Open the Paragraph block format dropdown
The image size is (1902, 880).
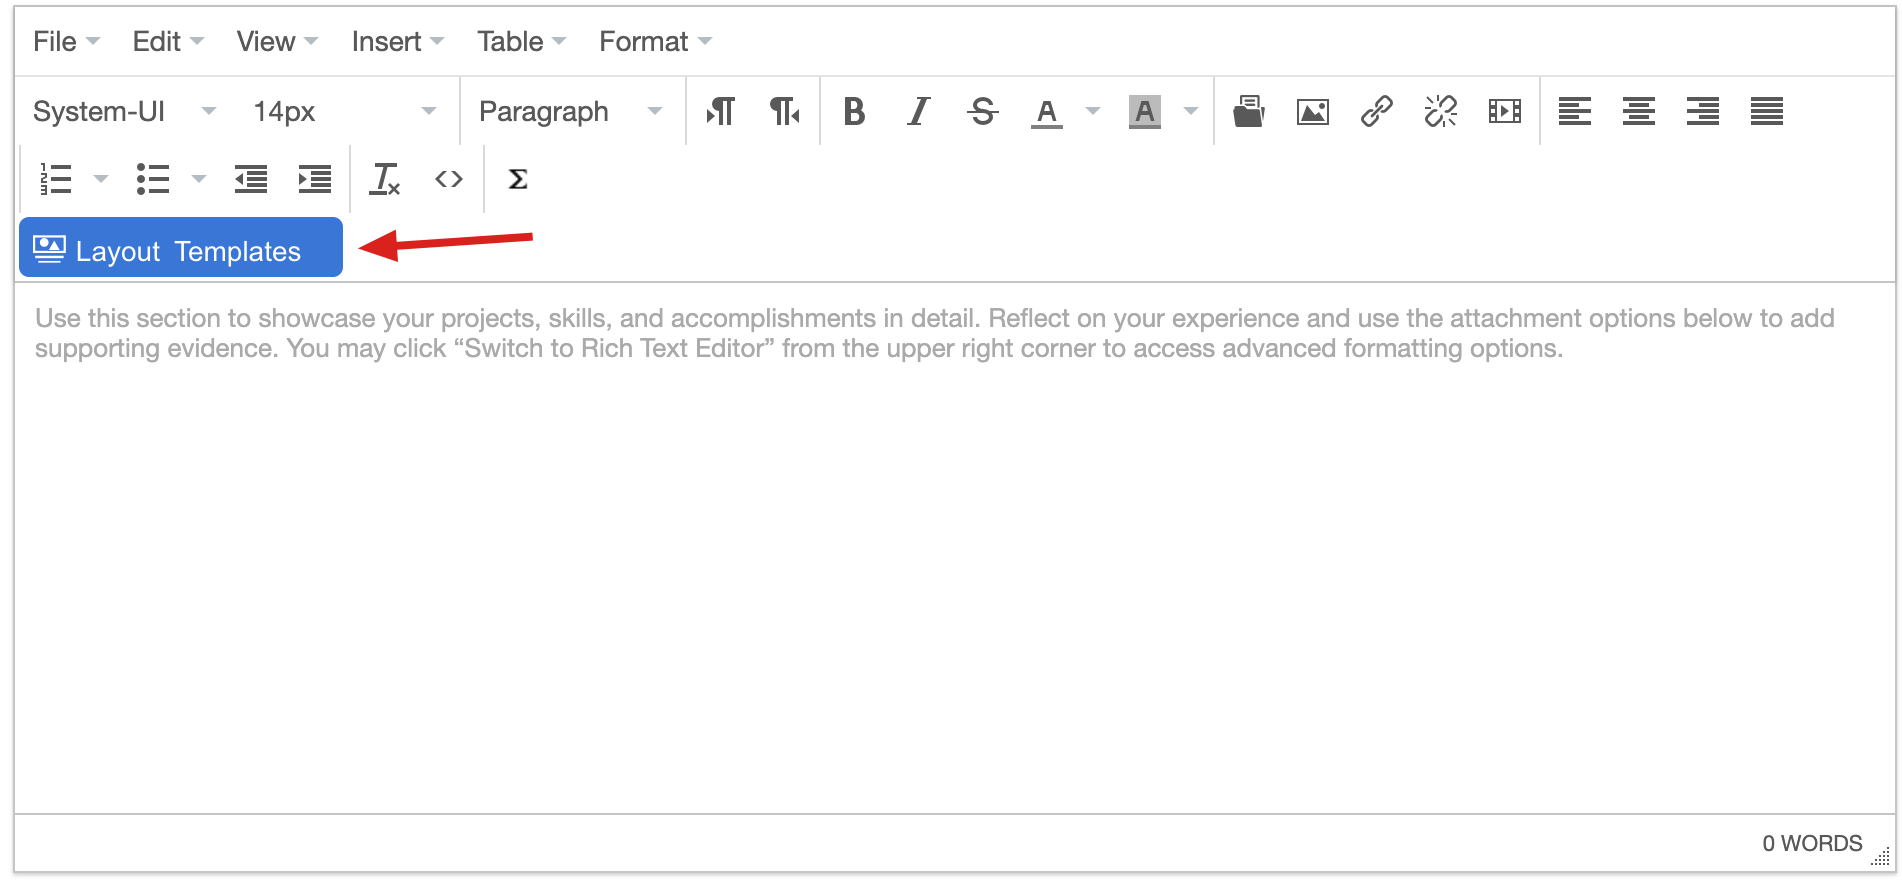(x=570, y=111)
